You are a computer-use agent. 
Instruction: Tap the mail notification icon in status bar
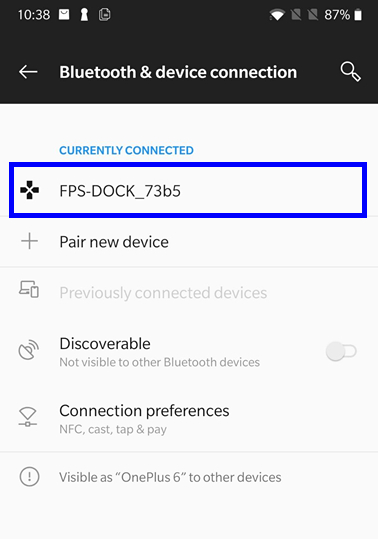click(x=64, y=14)
